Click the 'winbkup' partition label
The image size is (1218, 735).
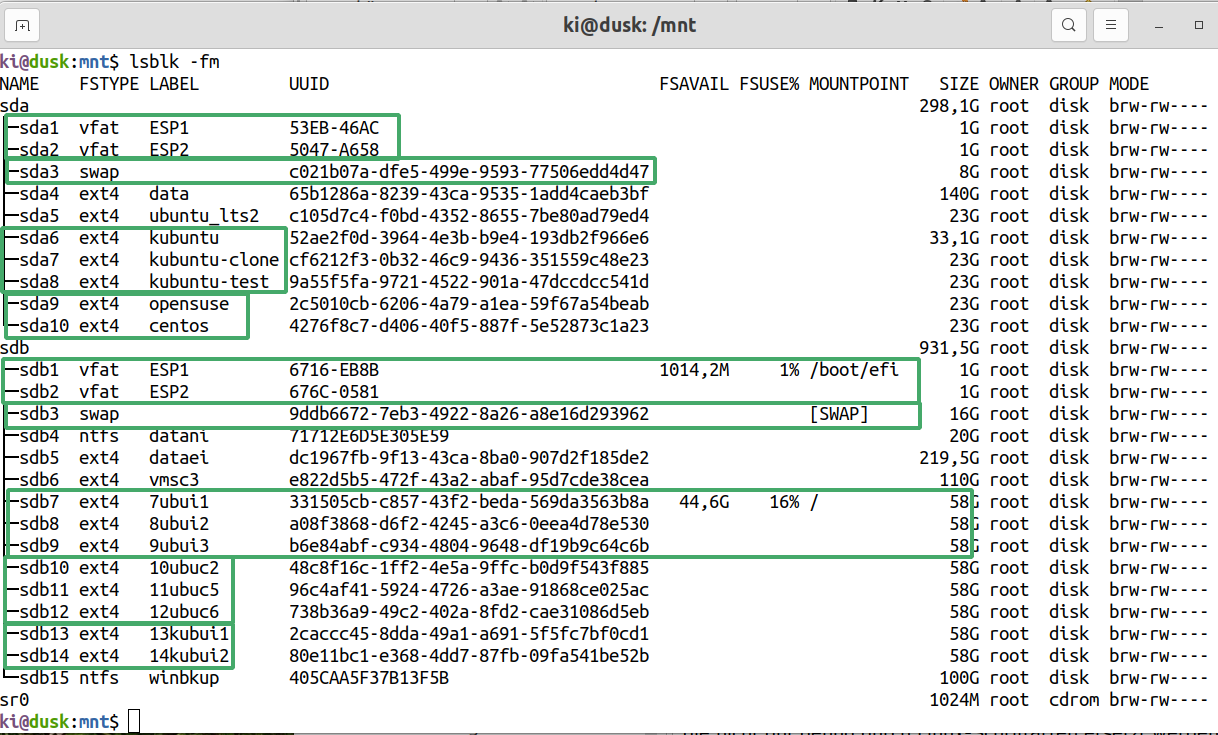click(184, 678)
